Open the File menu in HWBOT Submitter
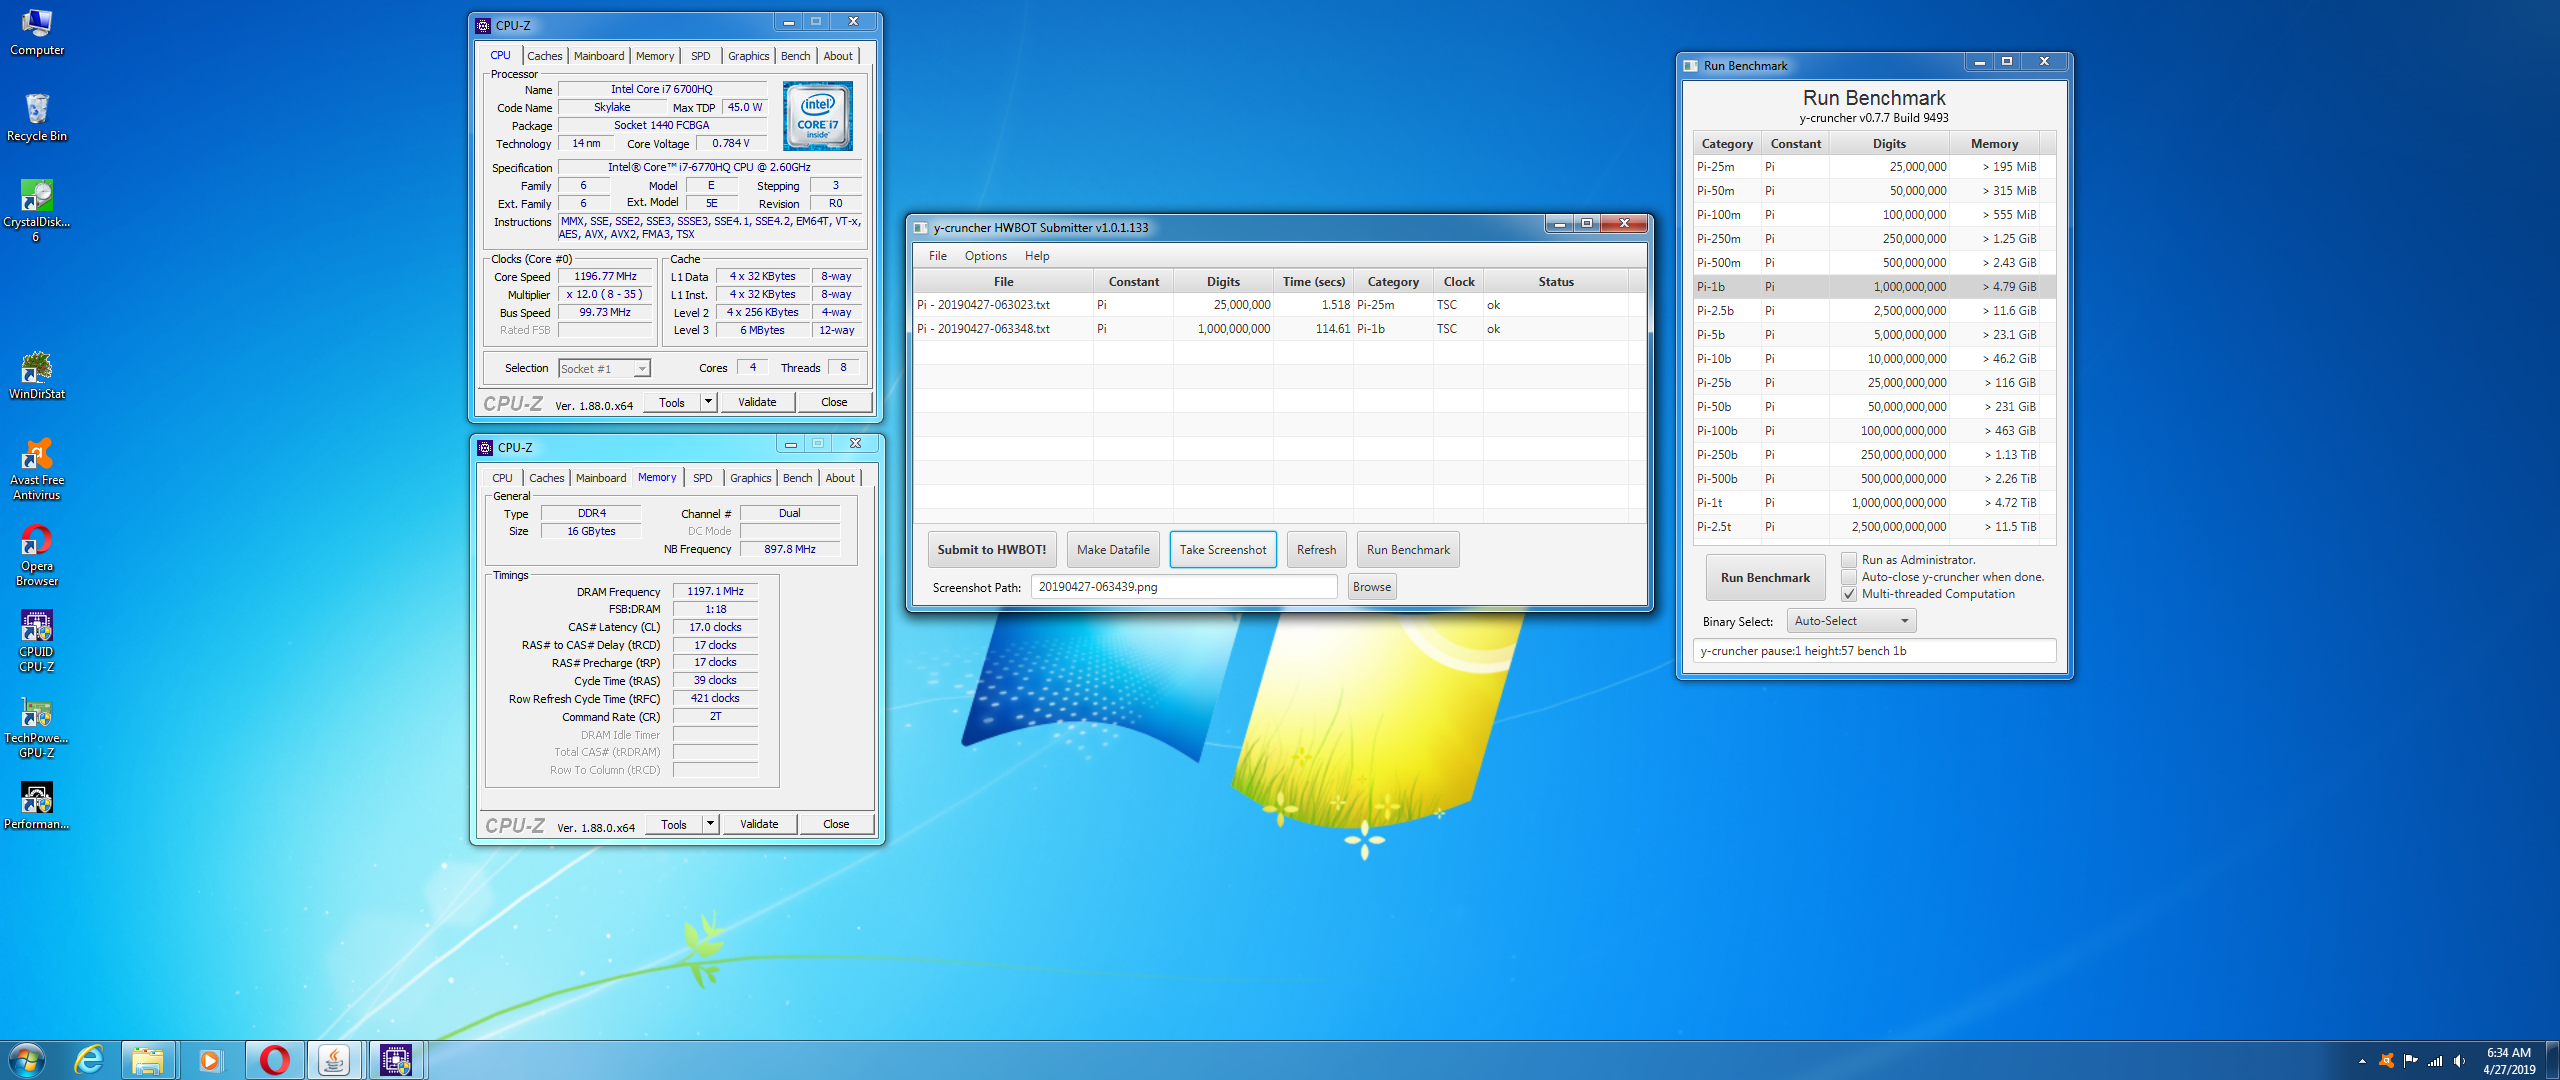This screenshot has height=1080, width=2560. click(x=937, y=256)
